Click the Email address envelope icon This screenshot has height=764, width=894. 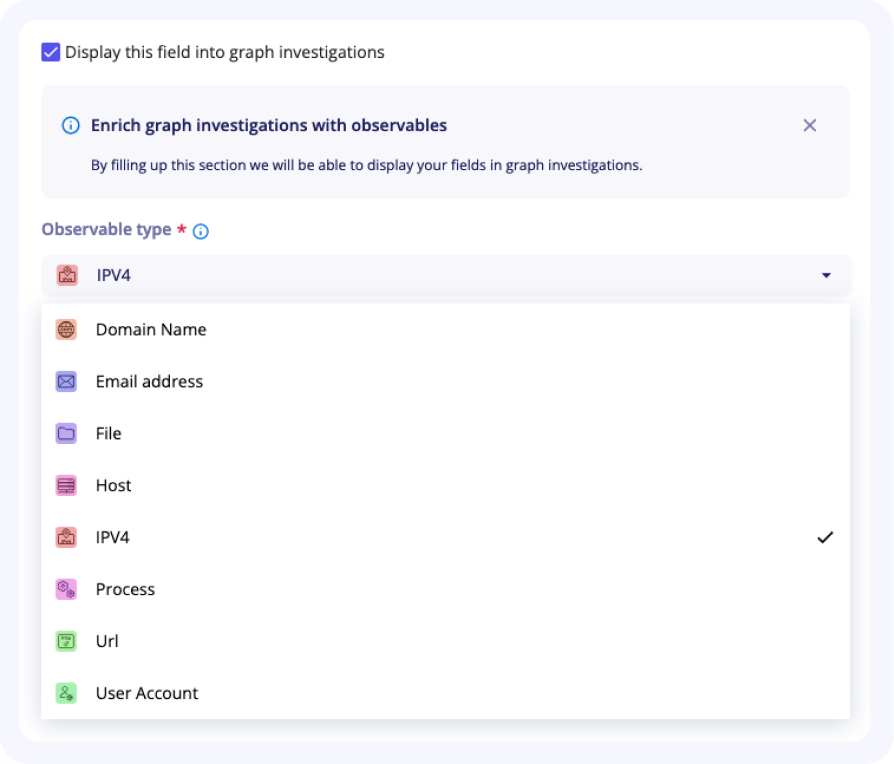[65, 381]
